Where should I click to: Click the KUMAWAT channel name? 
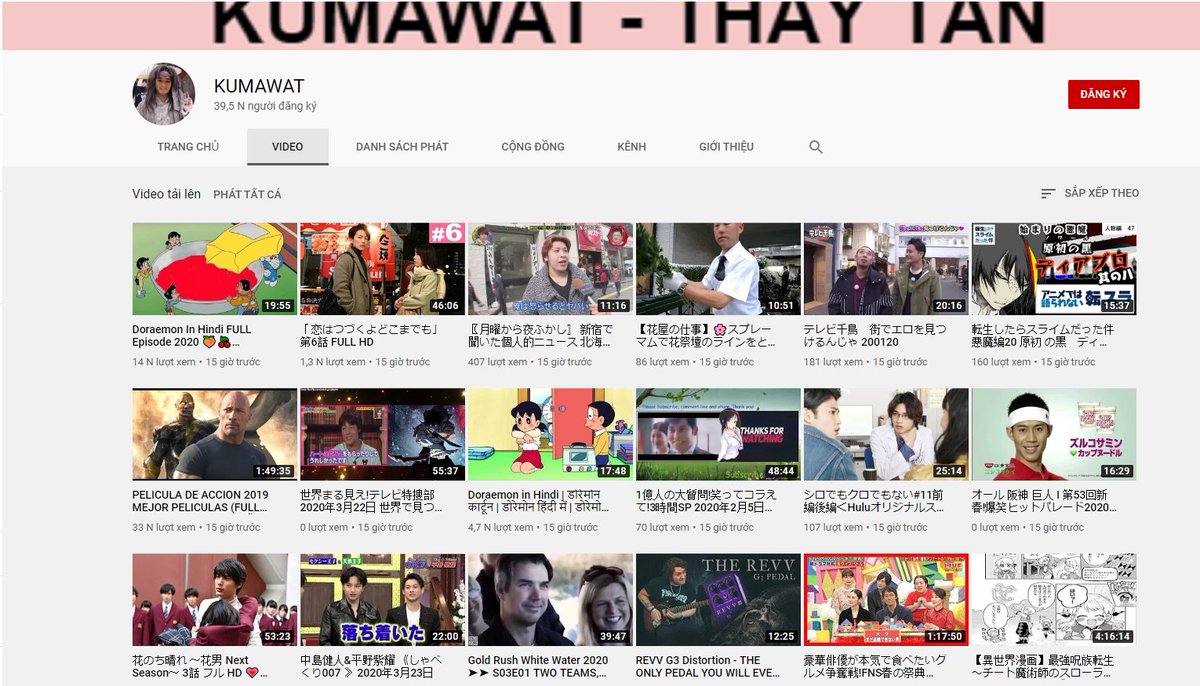pos(259,86)
